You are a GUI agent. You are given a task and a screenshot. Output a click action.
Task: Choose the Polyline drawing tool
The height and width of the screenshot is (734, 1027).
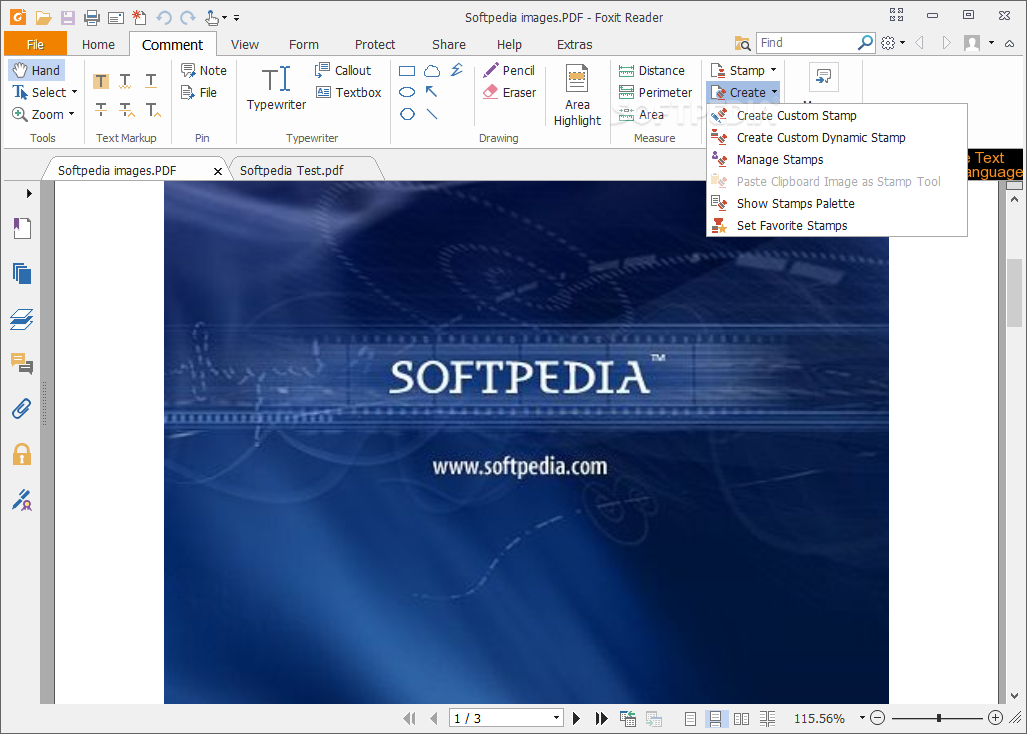tap(457, 70)
